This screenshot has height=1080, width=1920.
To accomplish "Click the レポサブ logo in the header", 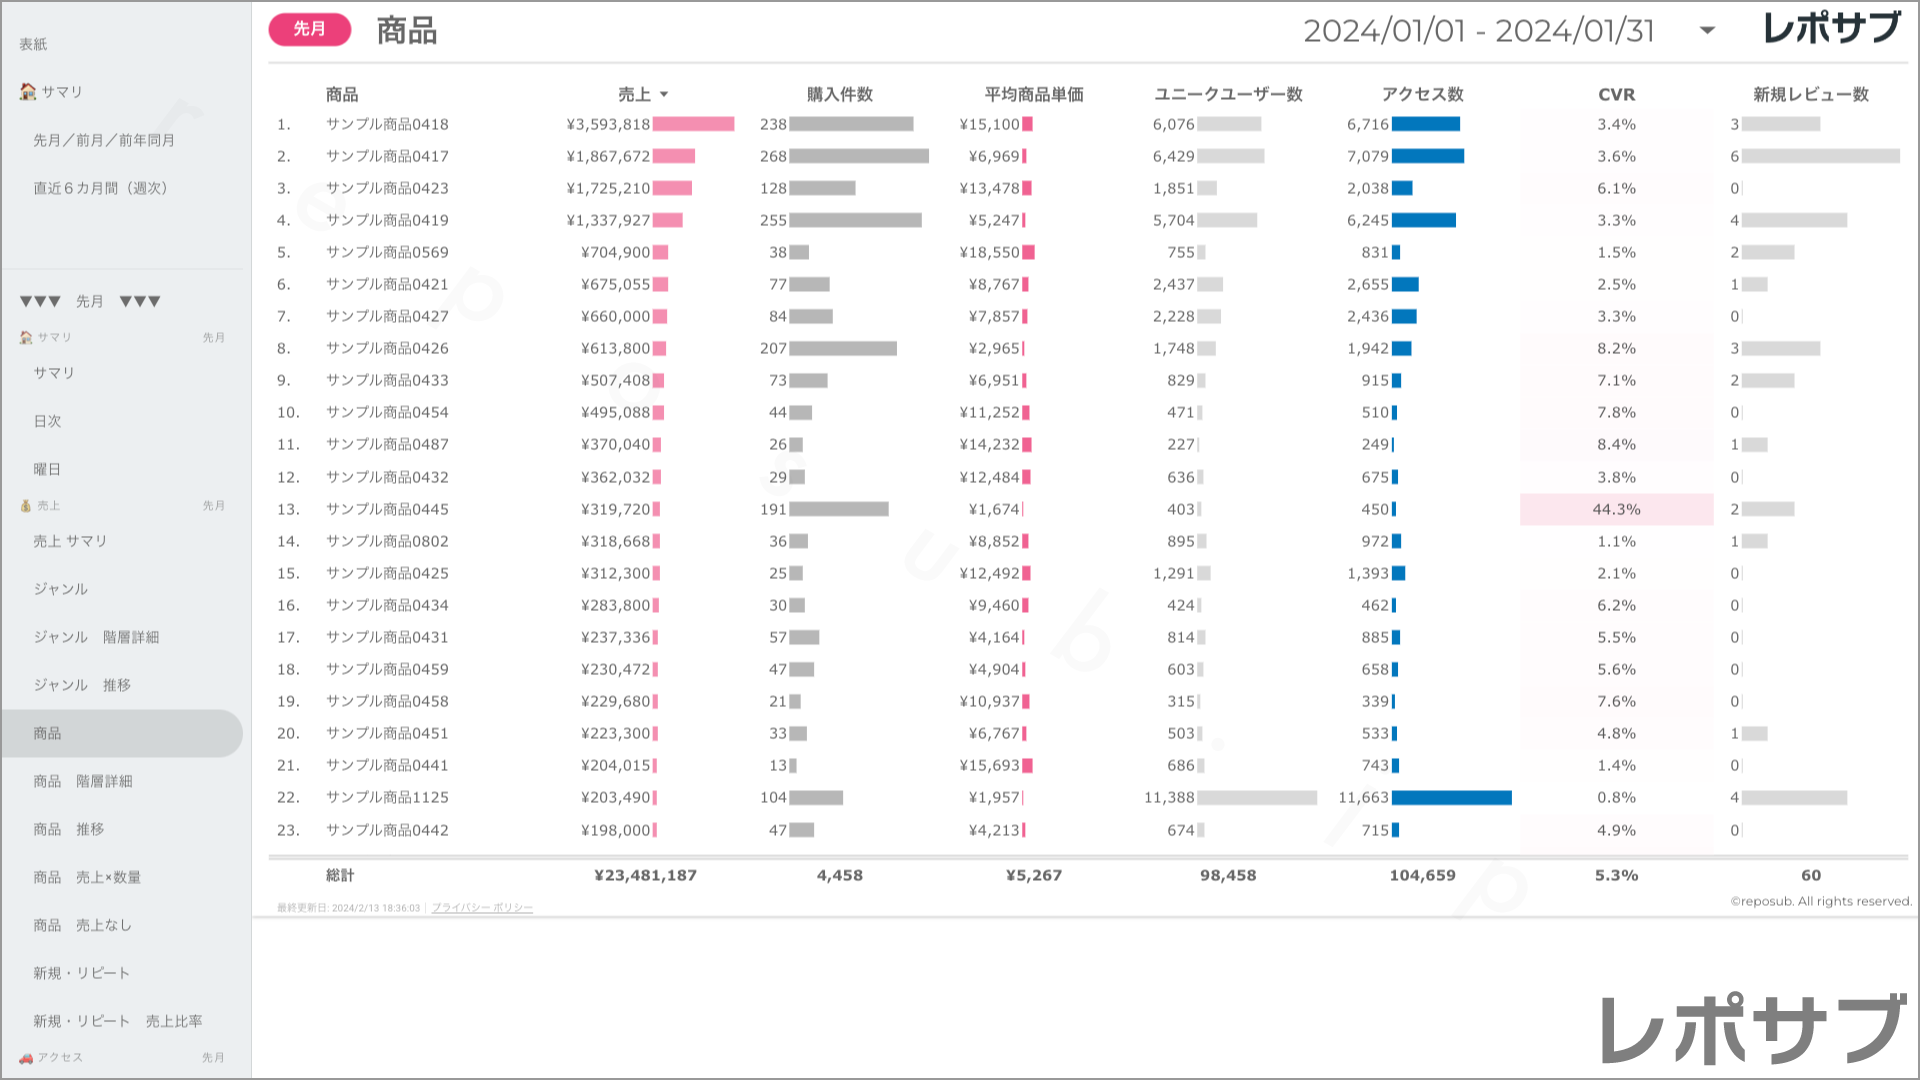I will click(1831, 28).
